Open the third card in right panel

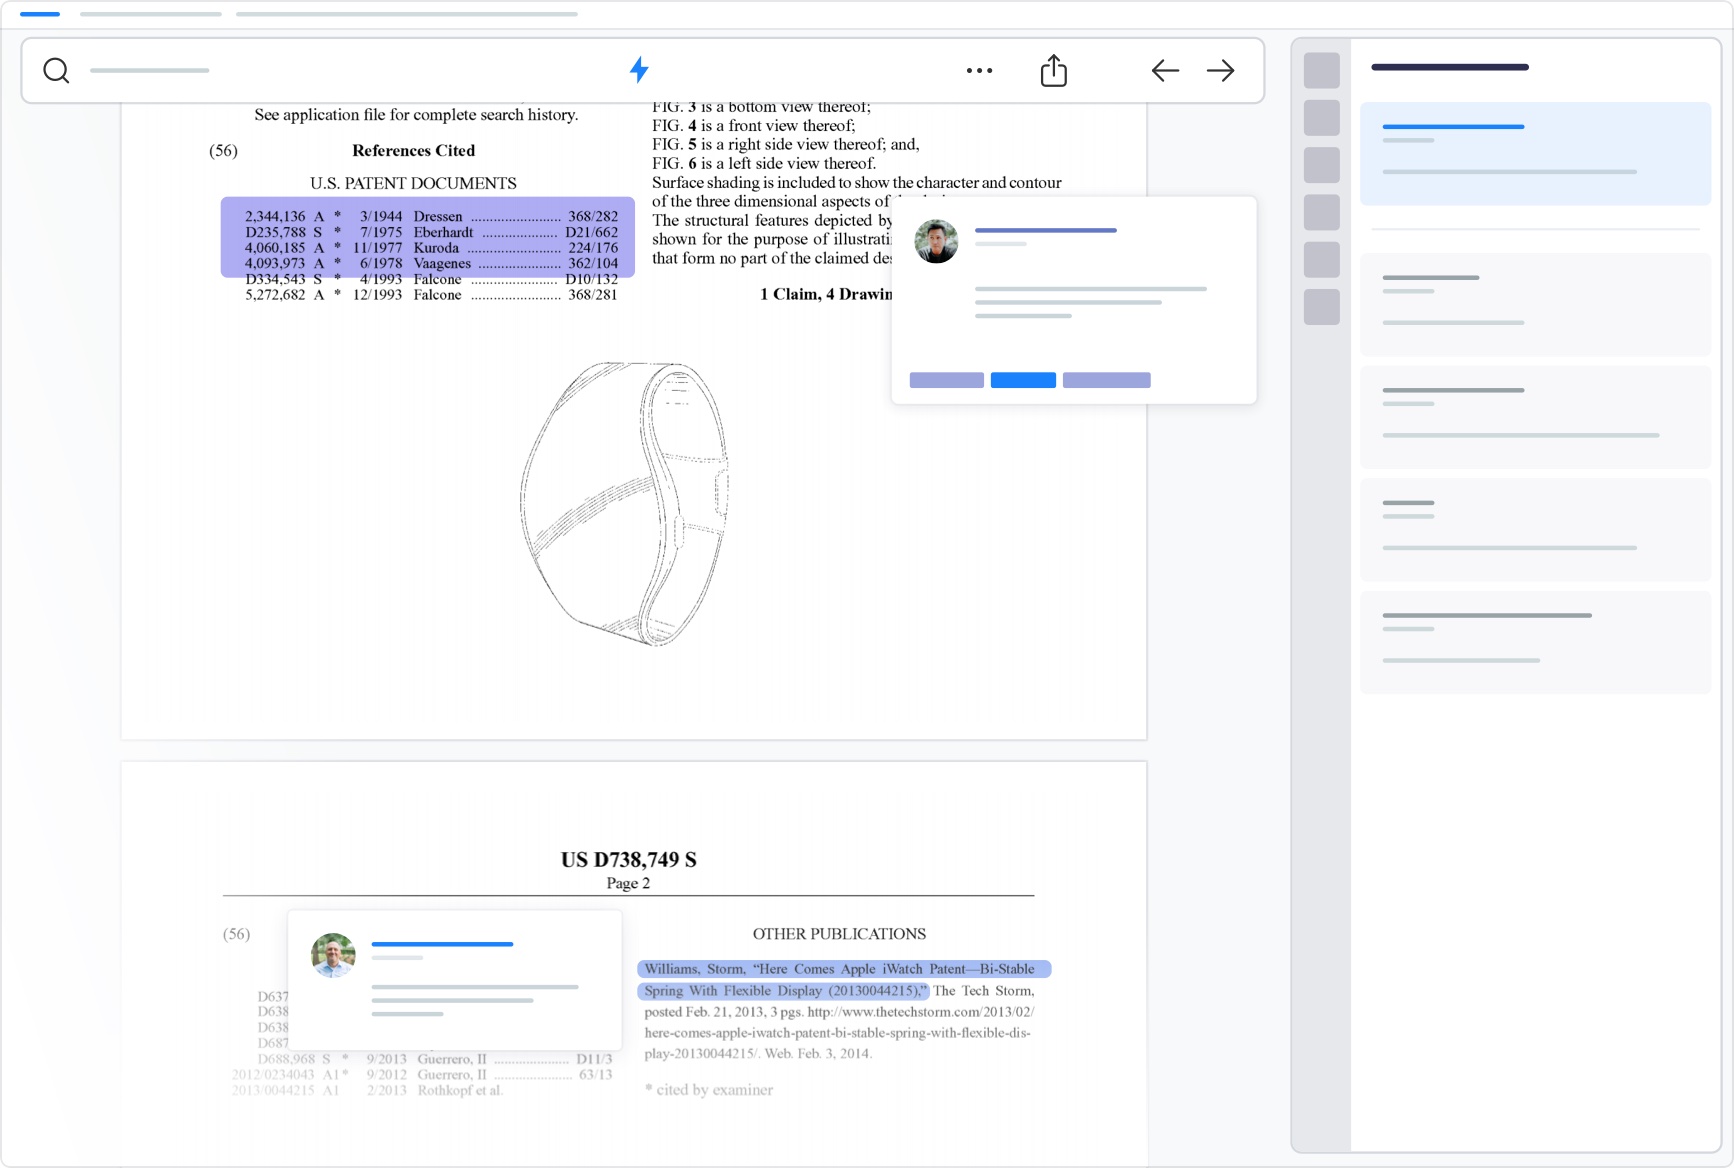1535,417
